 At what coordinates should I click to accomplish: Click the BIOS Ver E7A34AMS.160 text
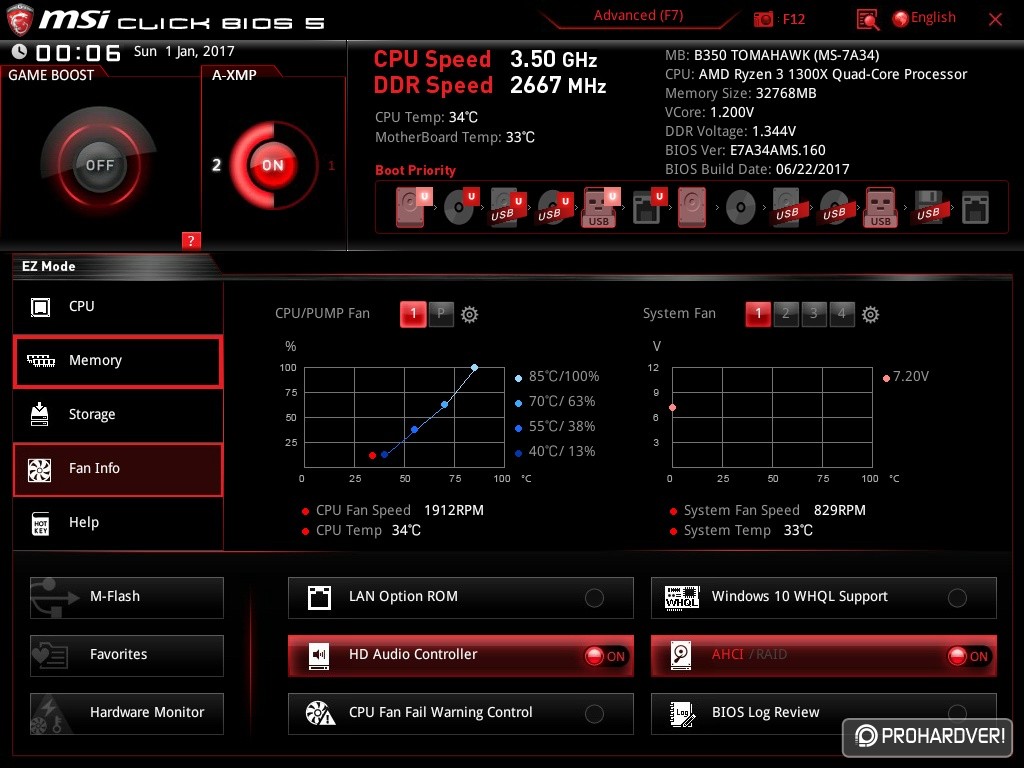click(x=745, y=150)
